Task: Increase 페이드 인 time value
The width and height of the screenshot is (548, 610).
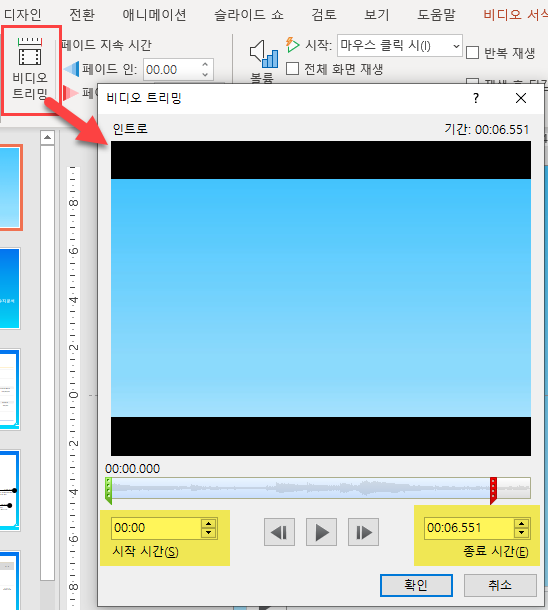Action: pyautogui.click(x=205, y=64)
